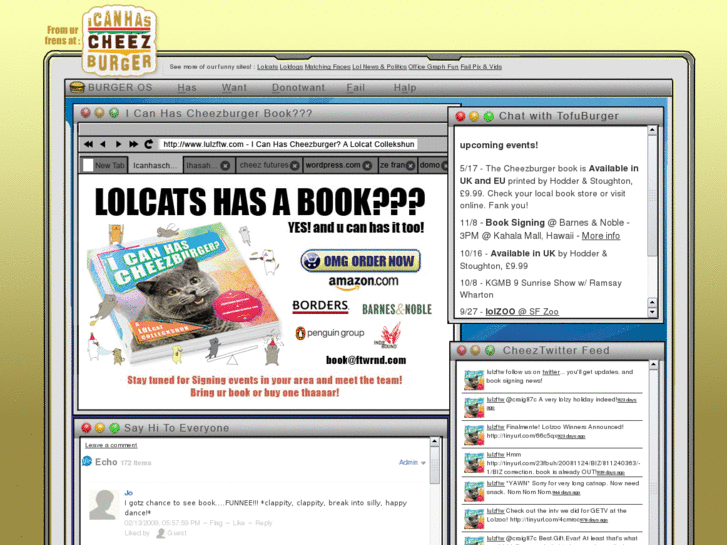
Task: Go forward with the single right arrow
Action: tap(118, 144)
